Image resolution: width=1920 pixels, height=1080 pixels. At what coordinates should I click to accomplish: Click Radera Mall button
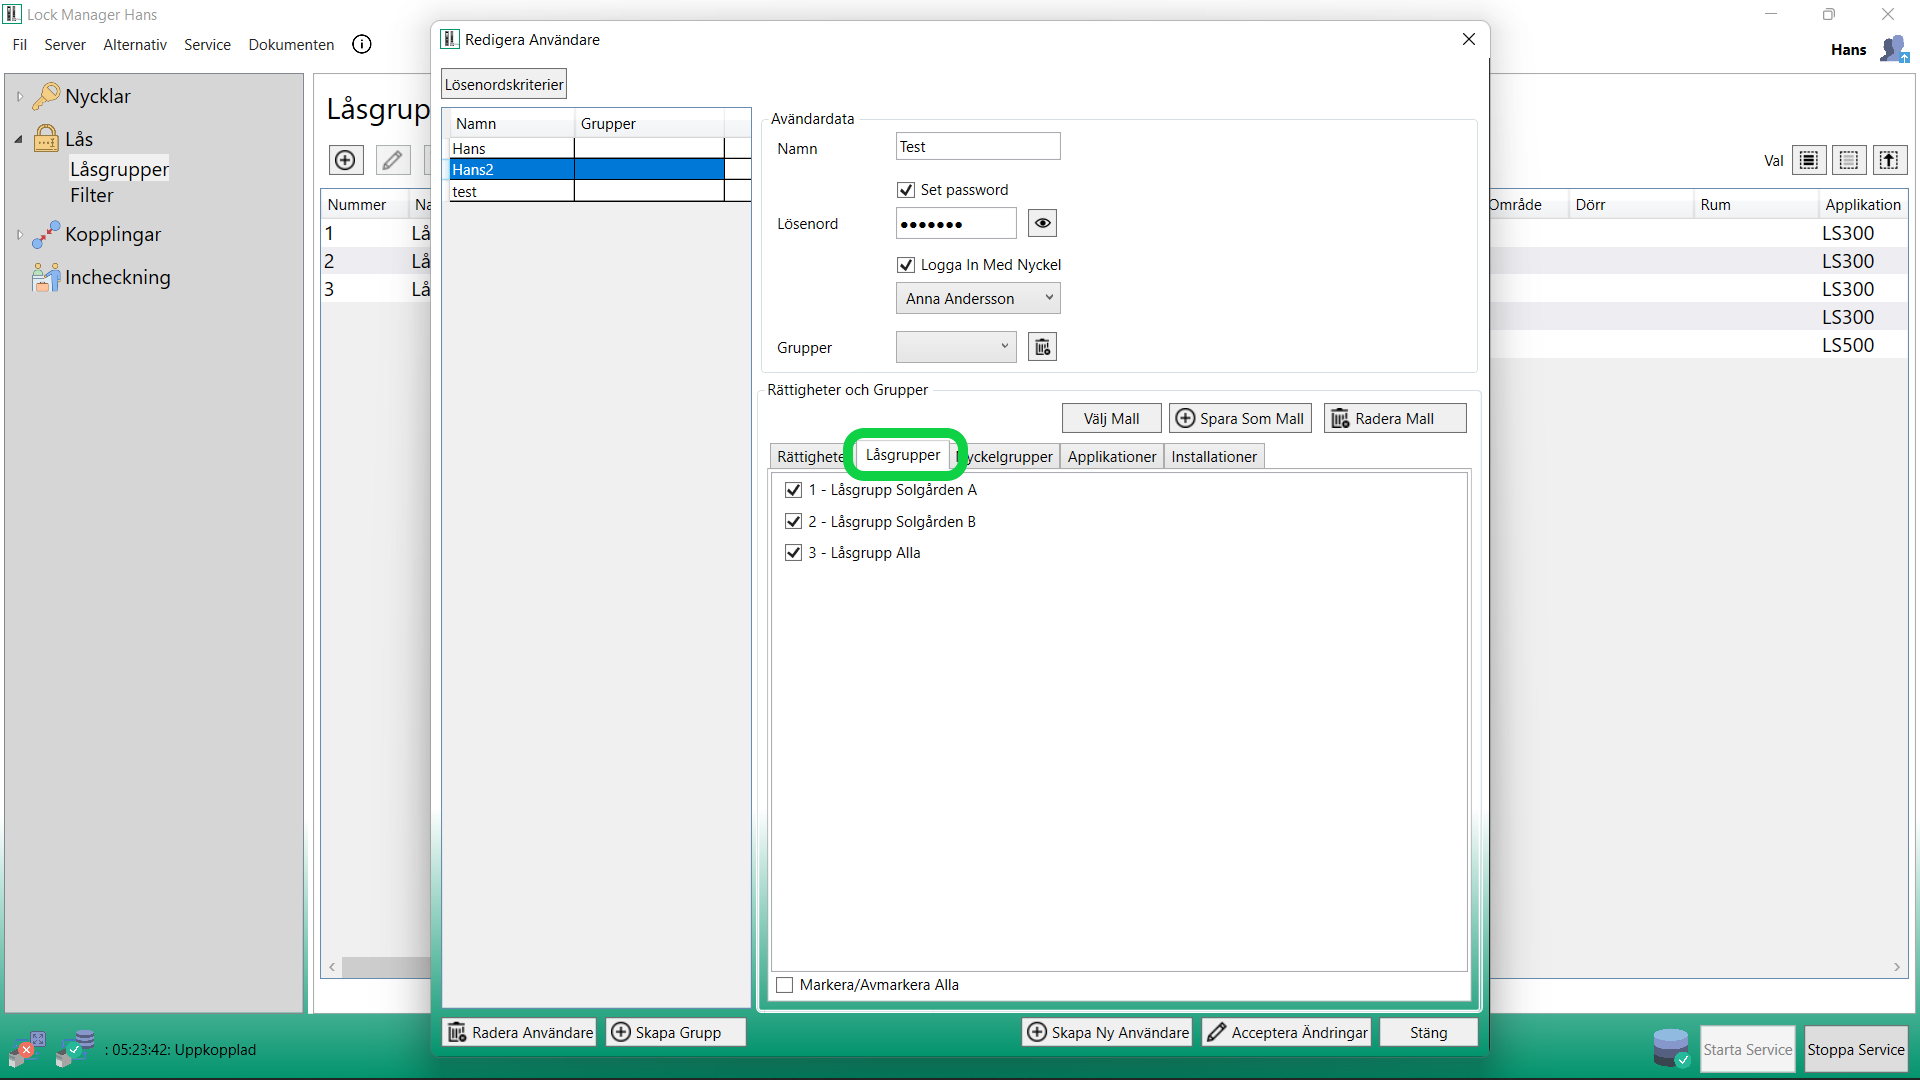coord(1395,418)
